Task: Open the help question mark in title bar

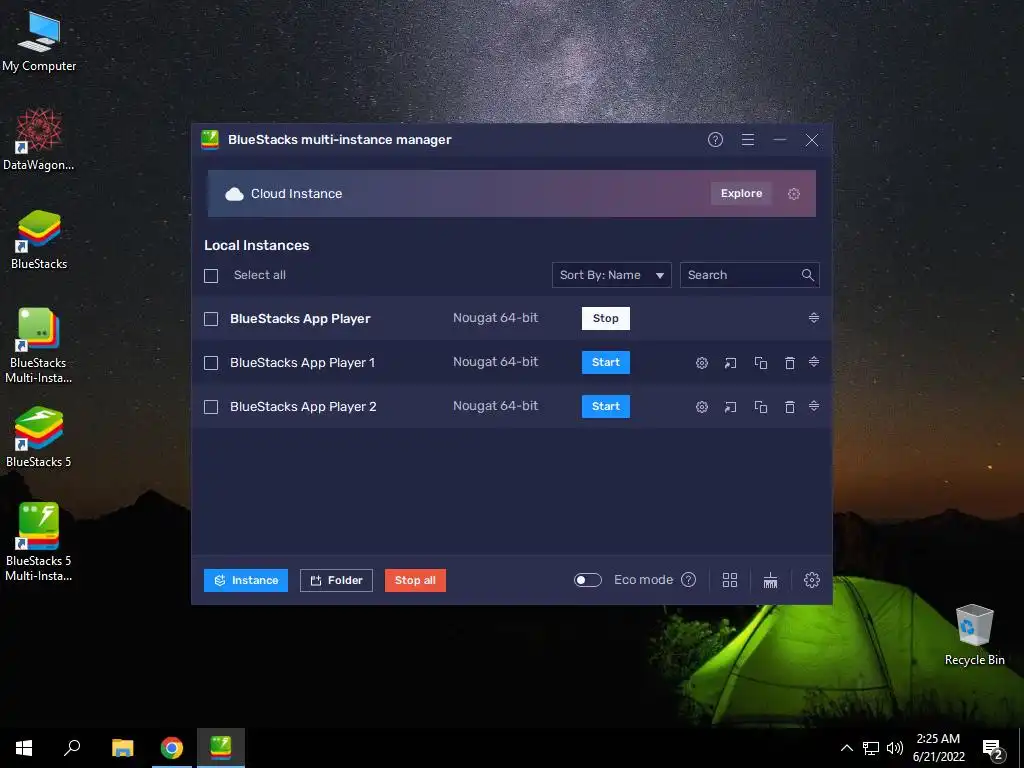Action: tap(715, 140)
